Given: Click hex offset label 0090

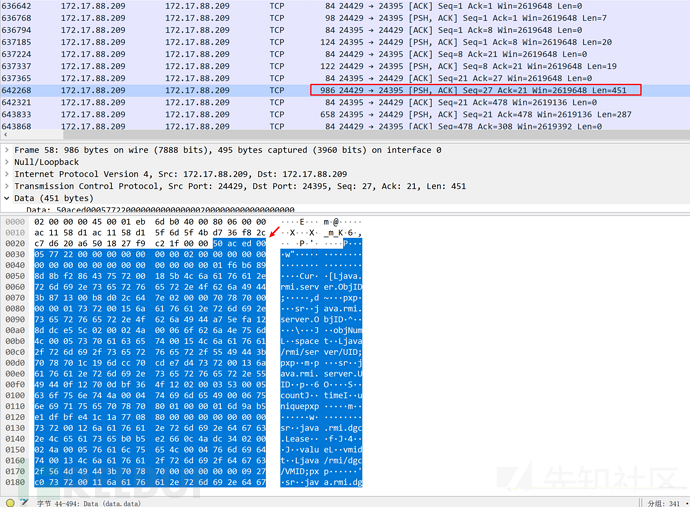Looking at the screenshot, I should pyautogui.click(x=15, y=320).
